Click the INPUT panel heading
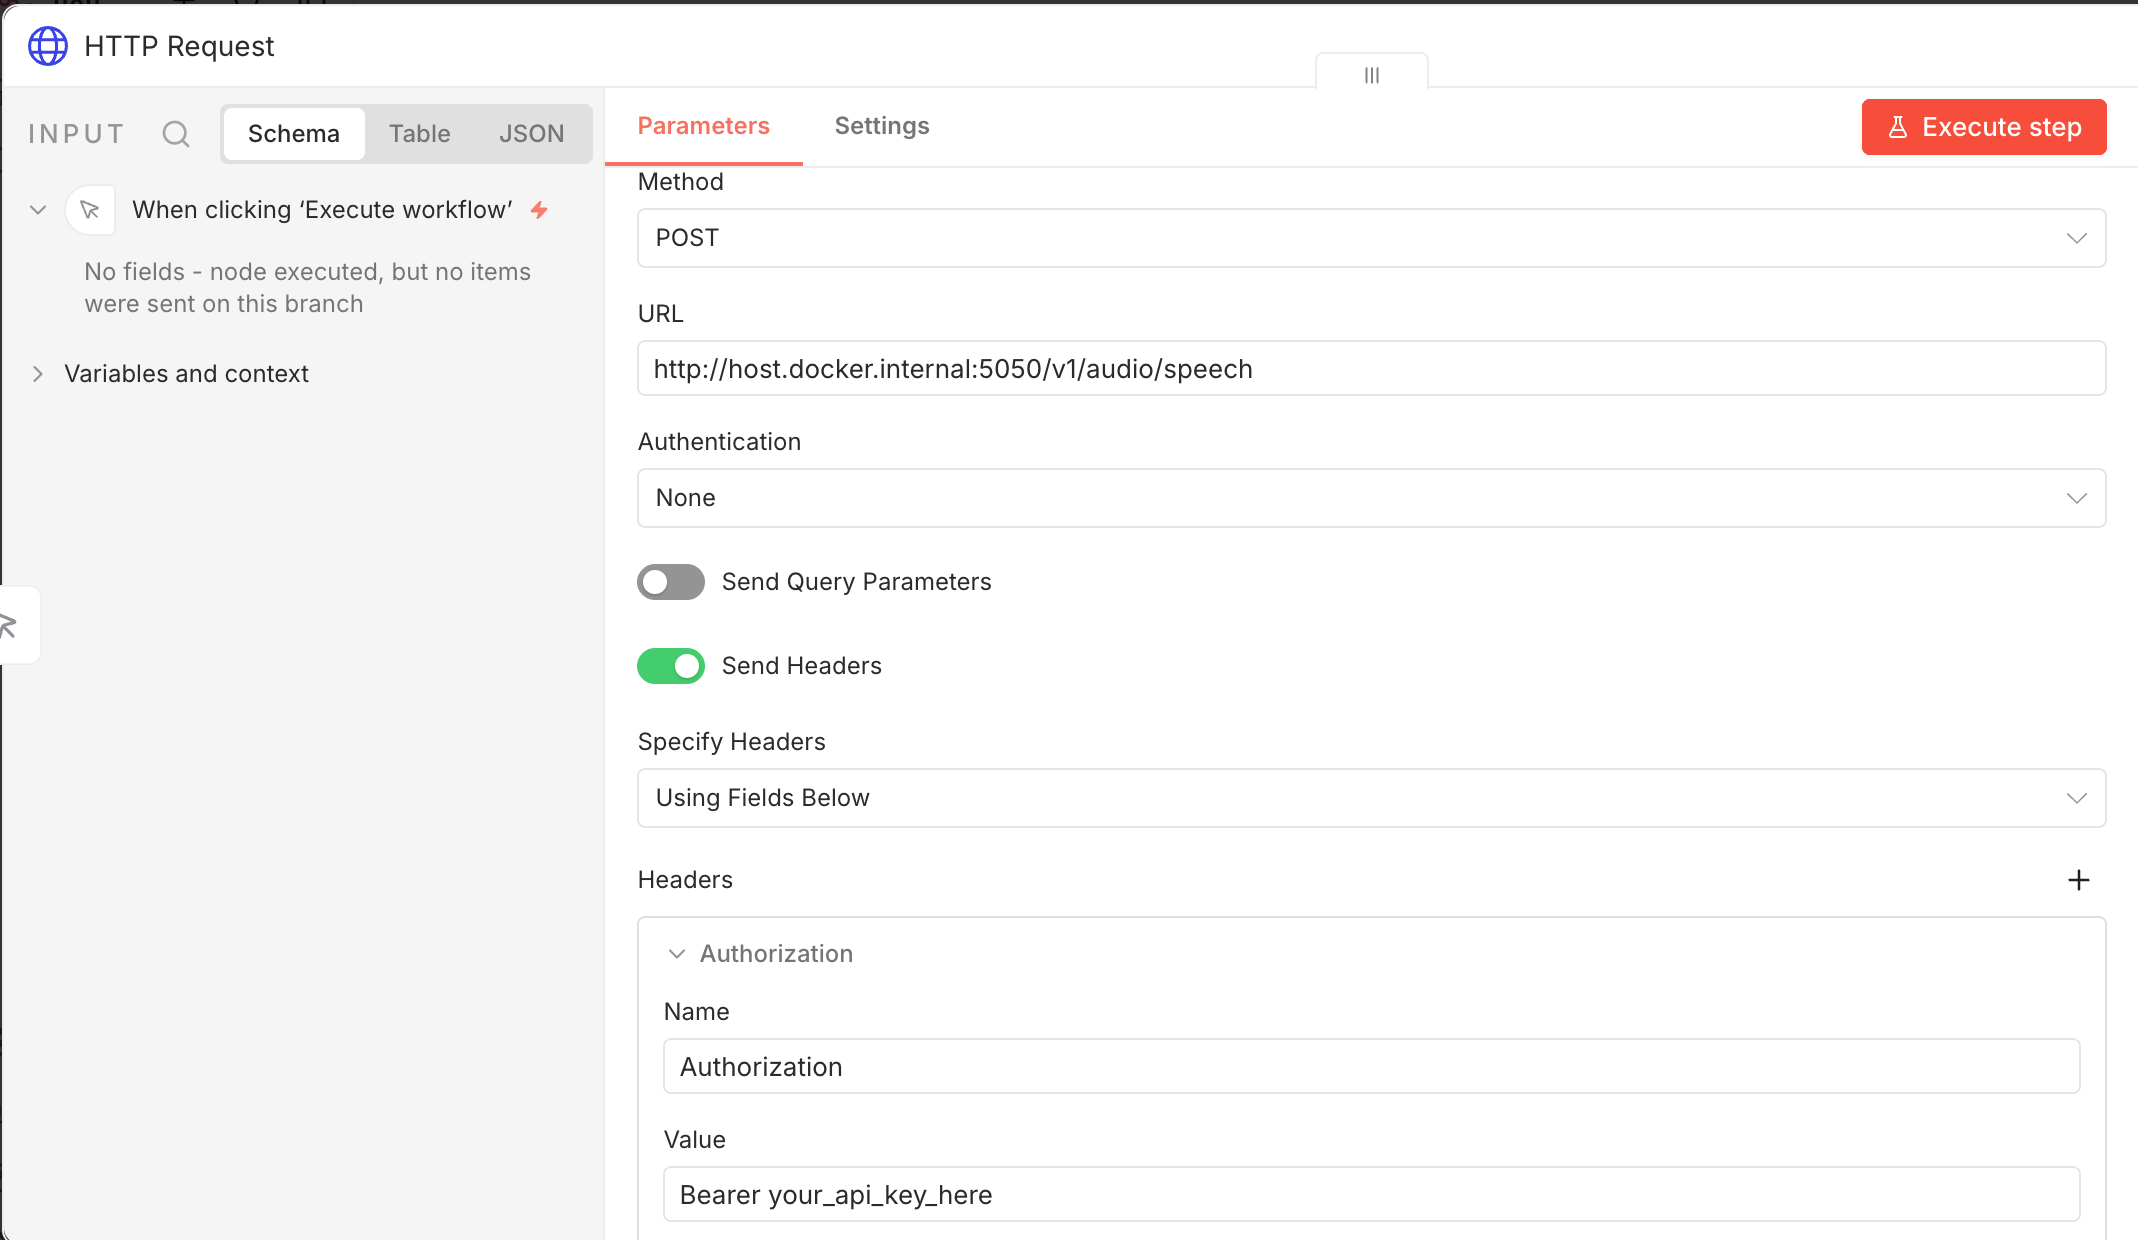Viewport: 2138px width, 1240px height. [77, 134]
